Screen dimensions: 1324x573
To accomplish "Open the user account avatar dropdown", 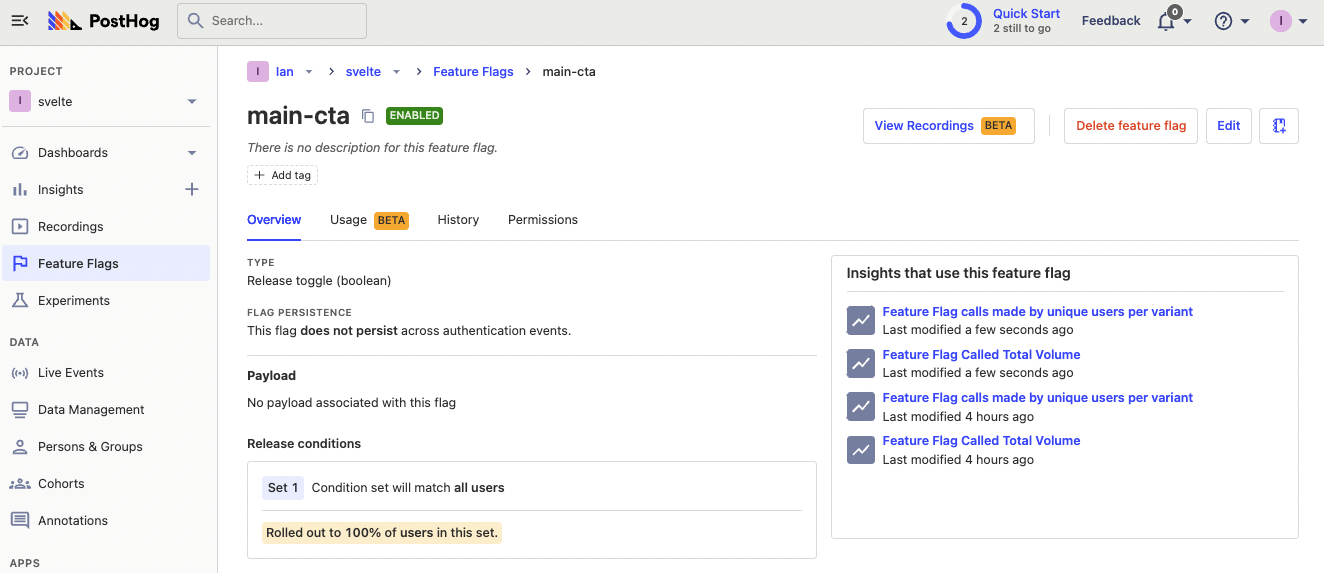I will click(1288, 21).
